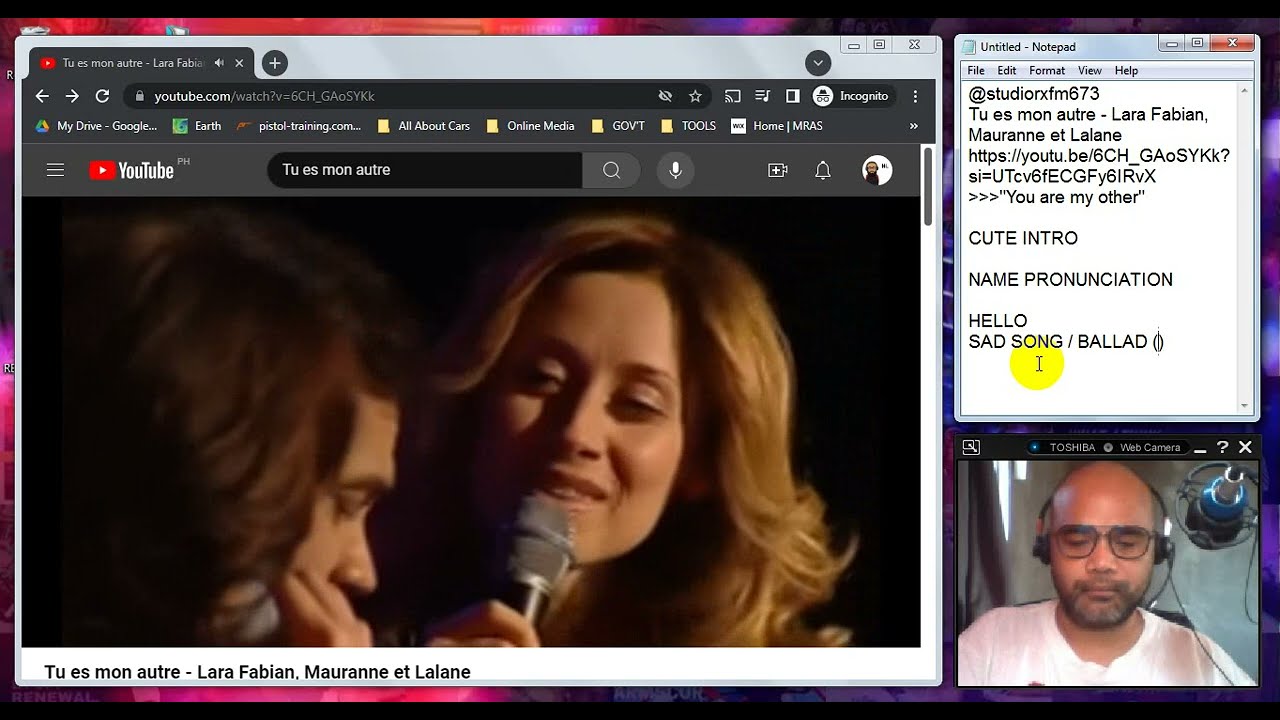Open YouTube Create video icon
The width and height of the screenshot is (1280, 720).
(x=778, y=170)
